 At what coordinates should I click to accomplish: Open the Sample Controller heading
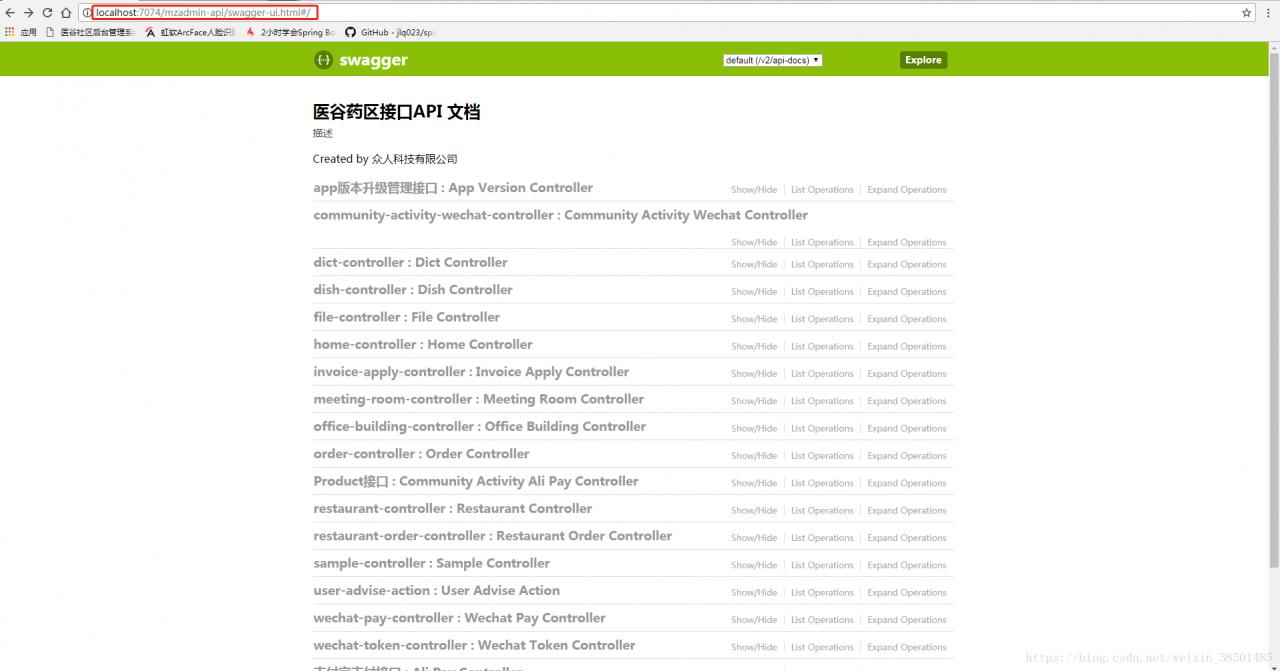pyautogui.click(x=431, y=563)
